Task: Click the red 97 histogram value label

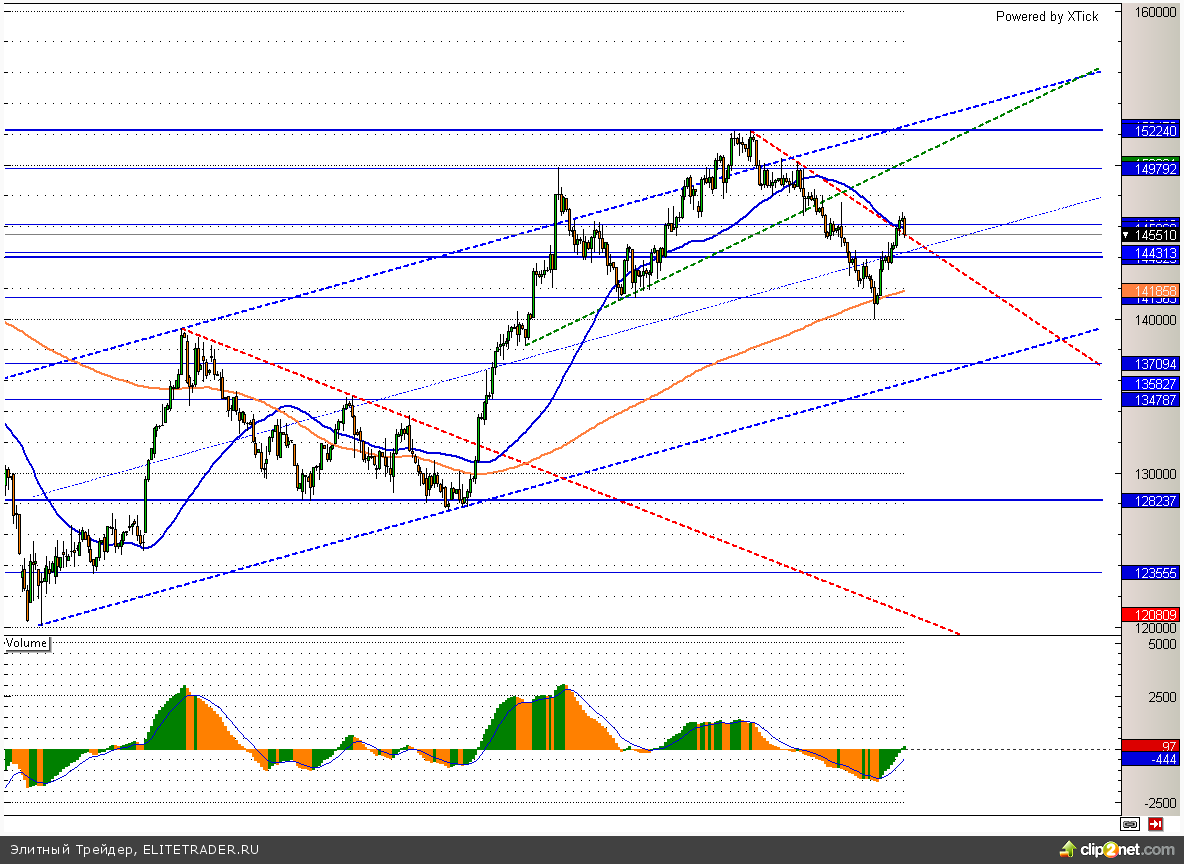Action: click(1154, 746)
